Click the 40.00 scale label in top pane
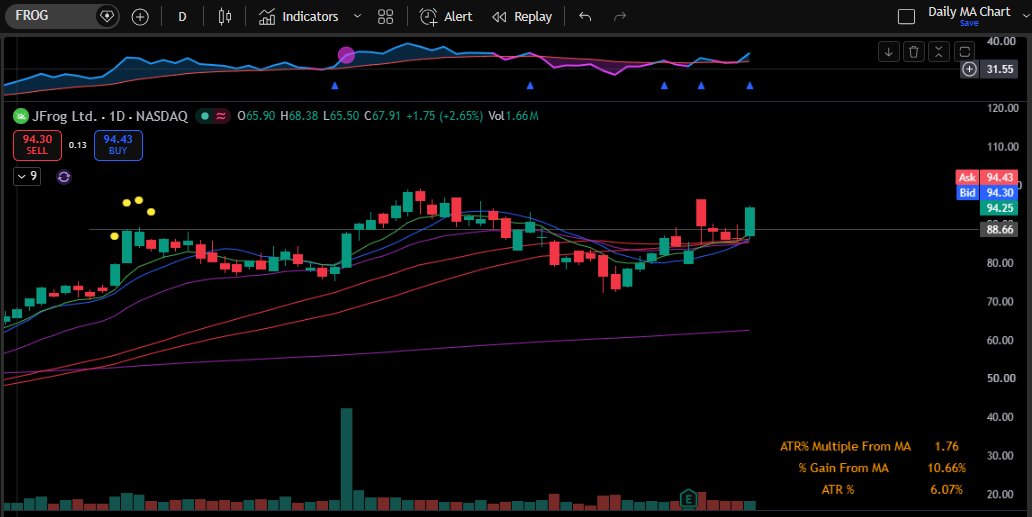The width and height of the screenshot is (1032, 517). [1002, 41]
